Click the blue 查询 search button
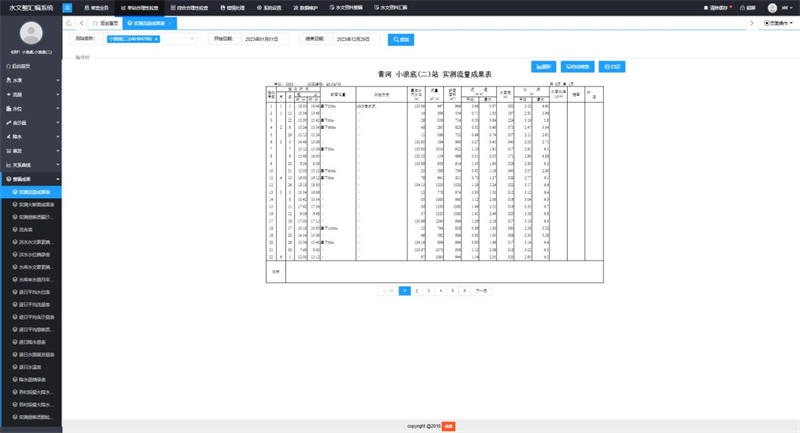The height and width of the screenshot is (433, 800). tap(399, 39)
